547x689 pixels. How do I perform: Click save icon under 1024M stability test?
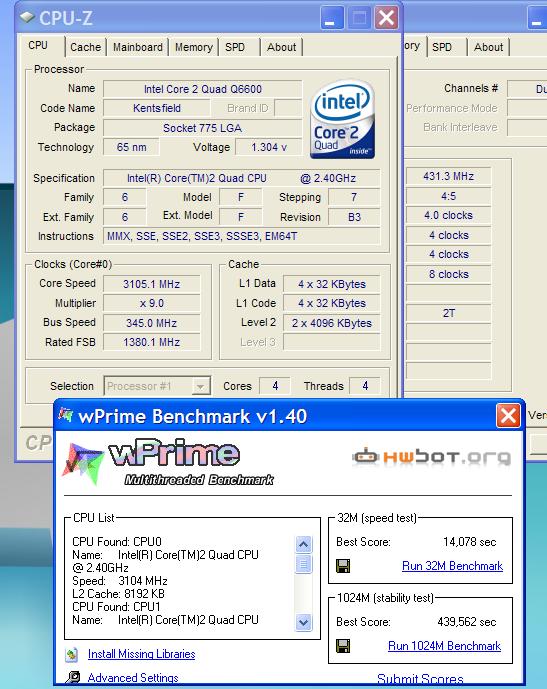coord(343,645)
